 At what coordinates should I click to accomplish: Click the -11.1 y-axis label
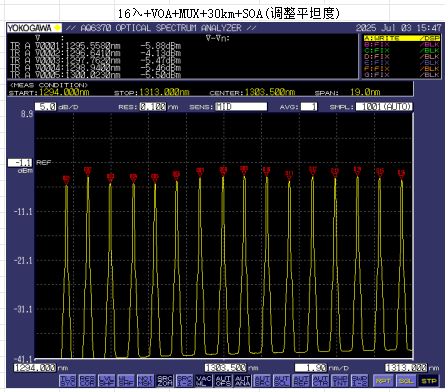coord(23,212)
